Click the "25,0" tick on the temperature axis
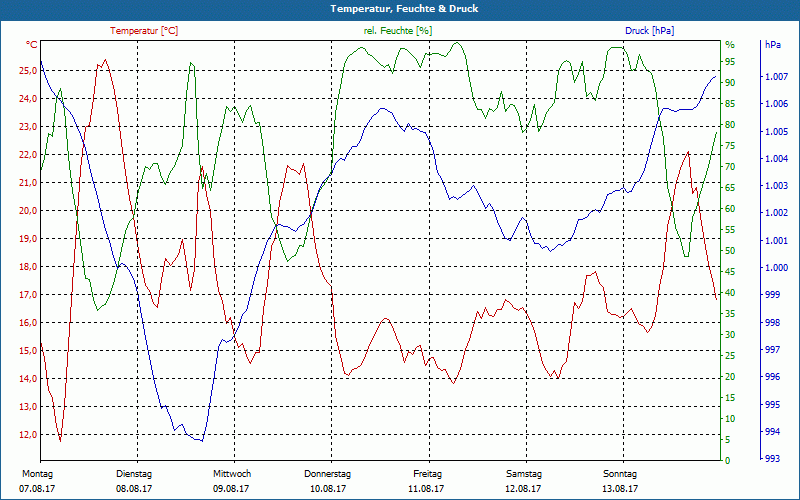800x500 pixels. pyautogui.click(x=28, y=71)
